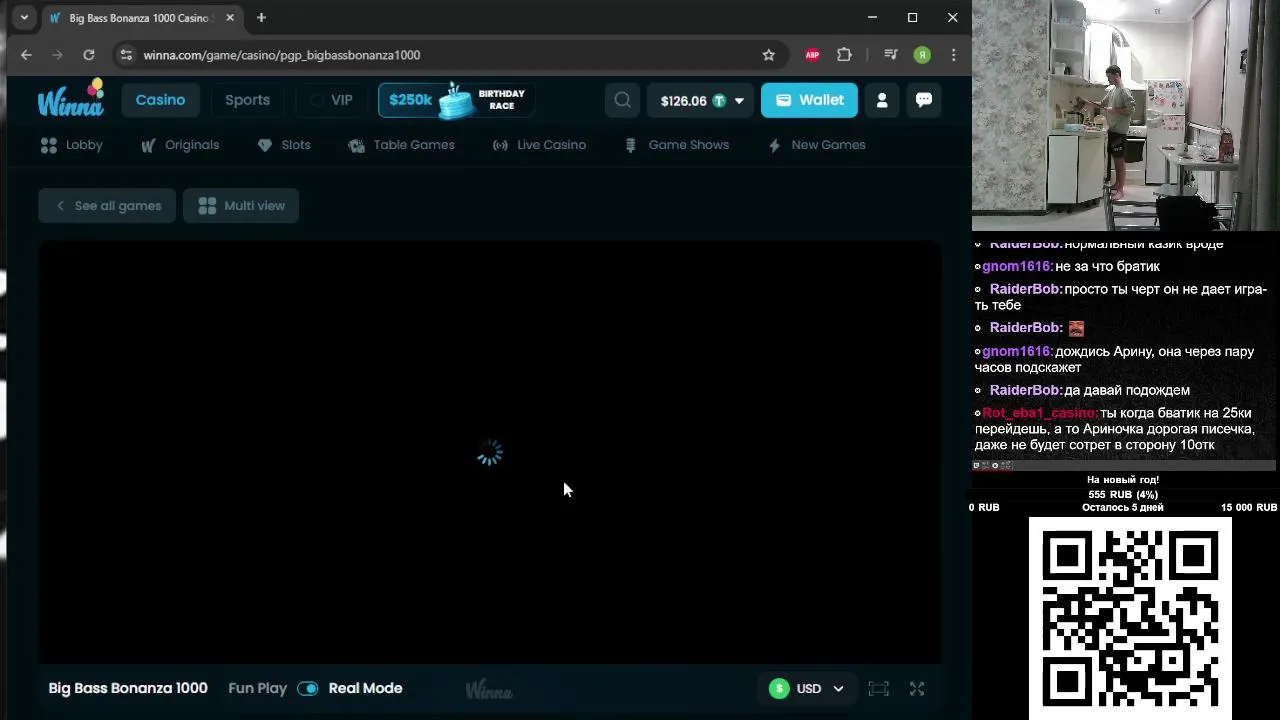This screenshot has height=720, width=1280.
Task: Click the loading spinner in game area
Action: pyautogui.click(x=489, y=453)
